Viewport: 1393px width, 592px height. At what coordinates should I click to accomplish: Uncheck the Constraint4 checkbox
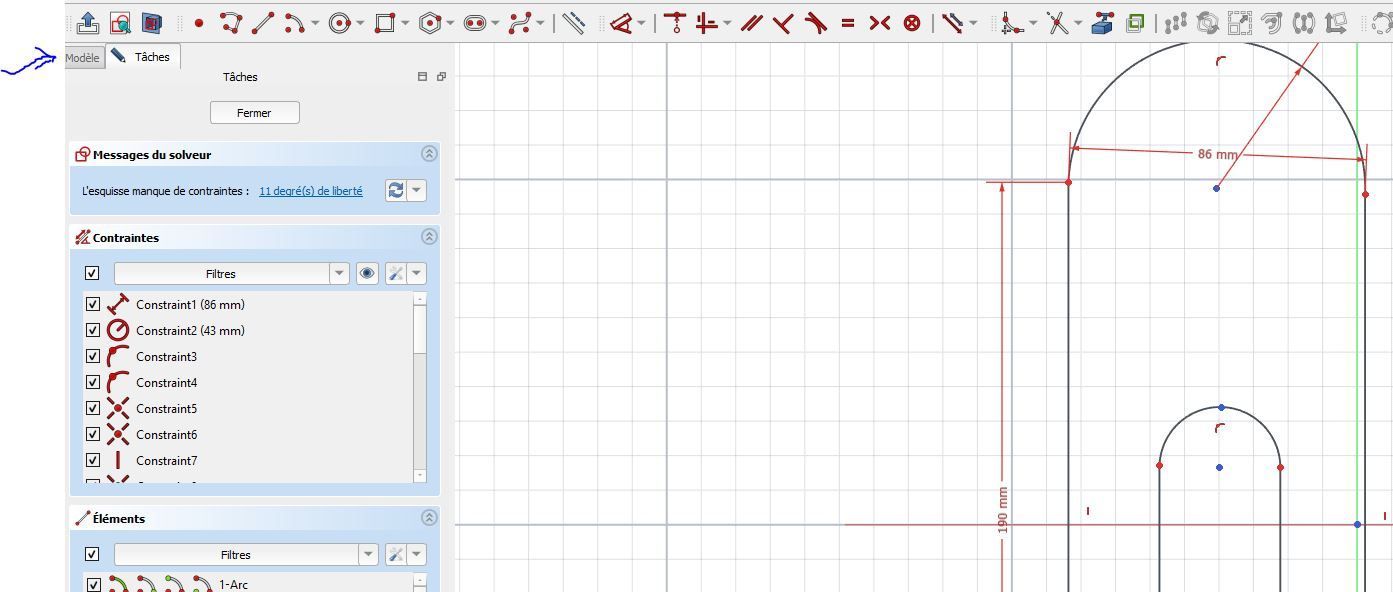(93, 382)
